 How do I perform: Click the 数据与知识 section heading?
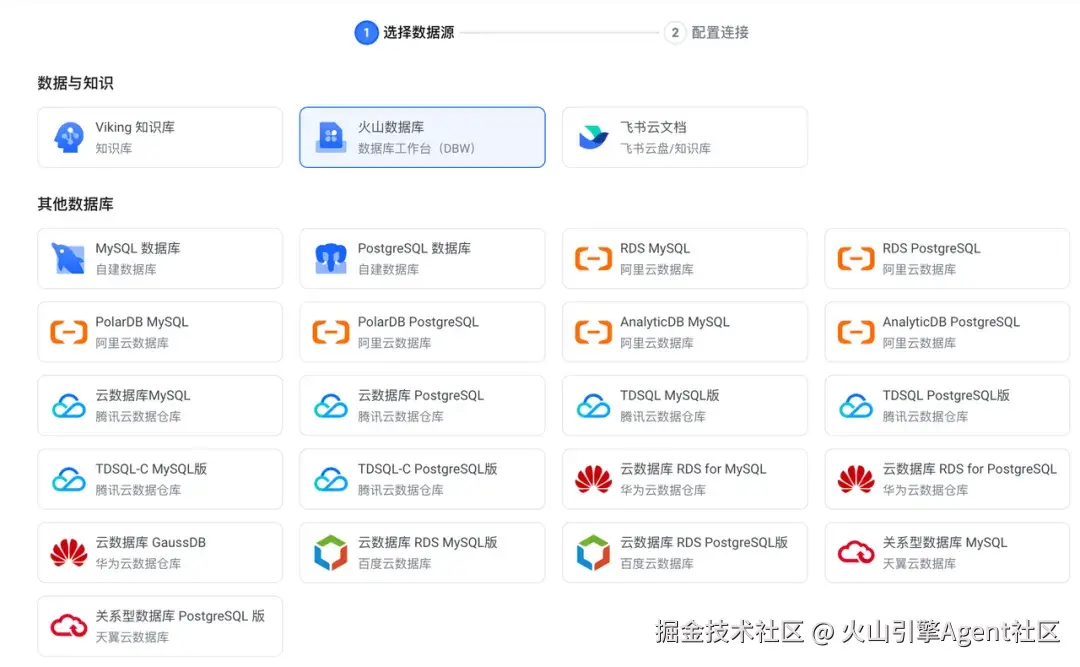tap(76, 83)
